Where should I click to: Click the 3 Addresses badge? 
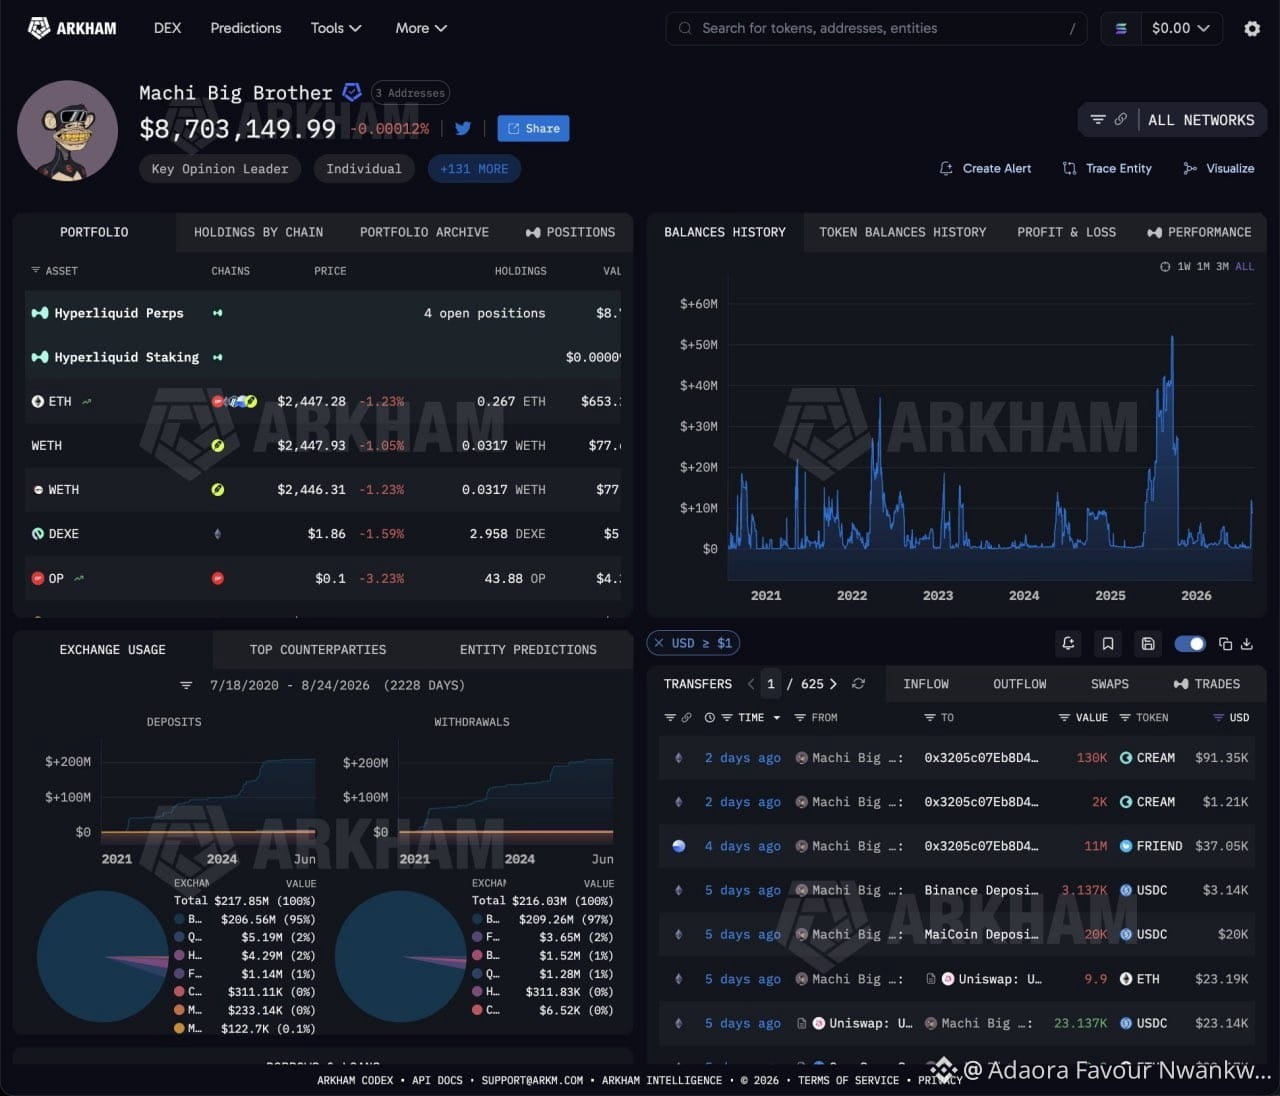pos(410,93)
